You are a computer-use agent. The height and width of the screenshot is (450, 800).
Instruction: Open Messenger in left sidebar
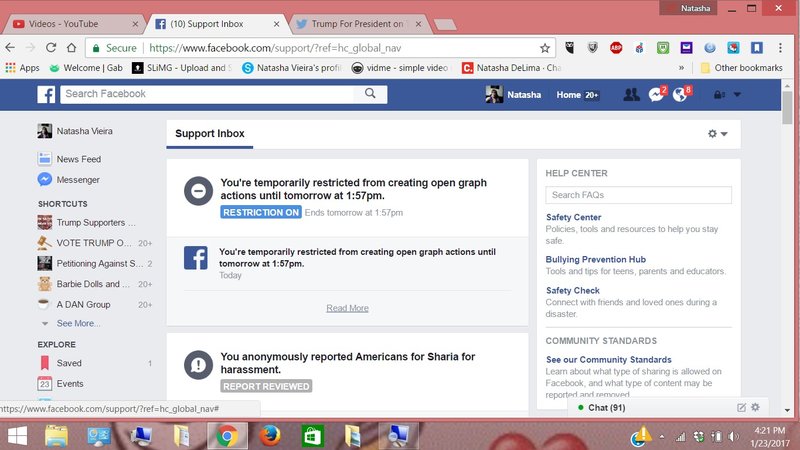click(x=78, y=180)
